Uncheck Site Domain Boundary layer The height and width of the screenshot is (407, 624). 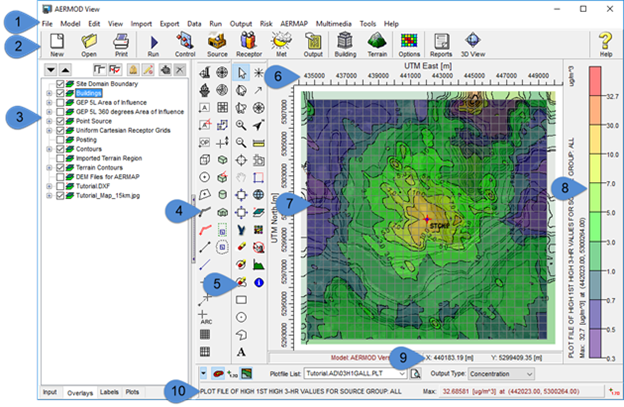(x=60, y=84)
